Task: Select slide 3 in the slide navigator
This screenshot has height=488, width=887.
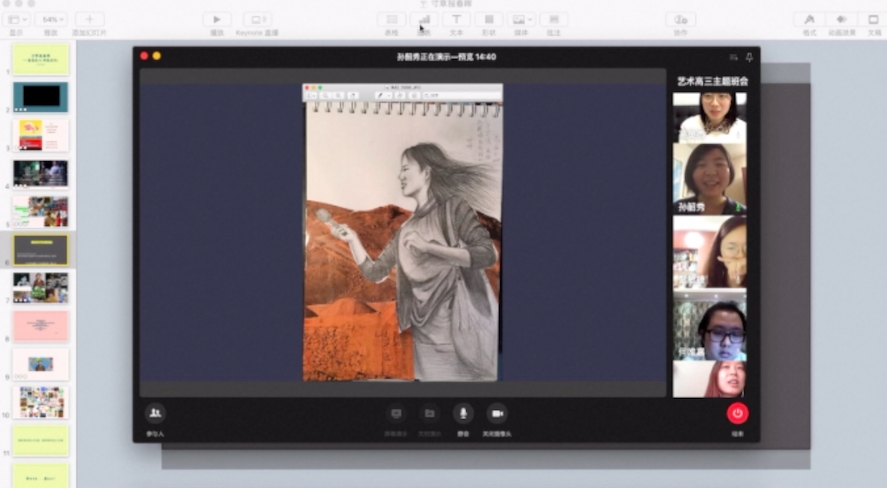Action: pos(41,135)
